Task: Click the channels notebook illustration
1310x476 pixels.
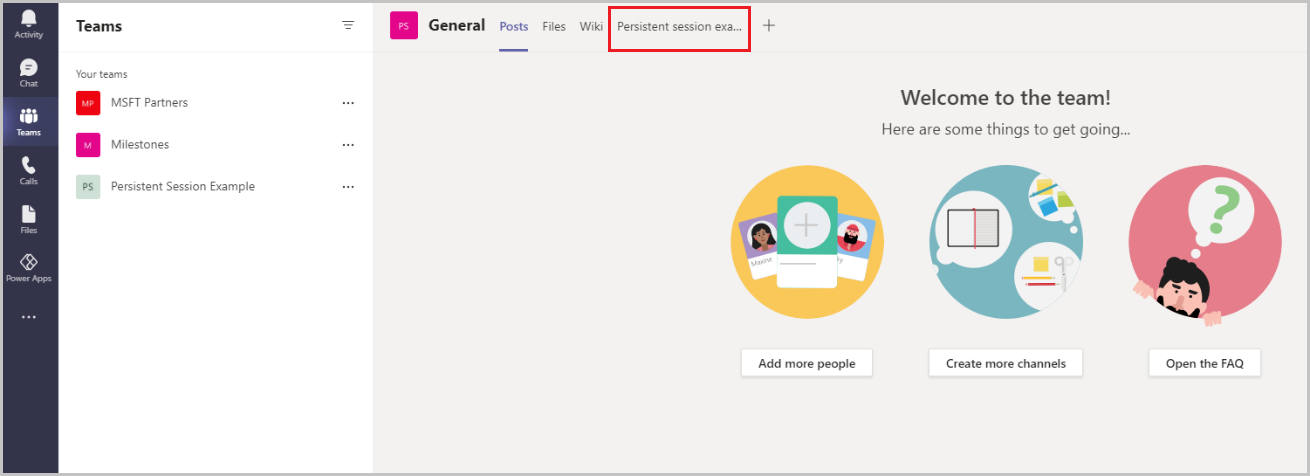Action: coord(1006,241)
